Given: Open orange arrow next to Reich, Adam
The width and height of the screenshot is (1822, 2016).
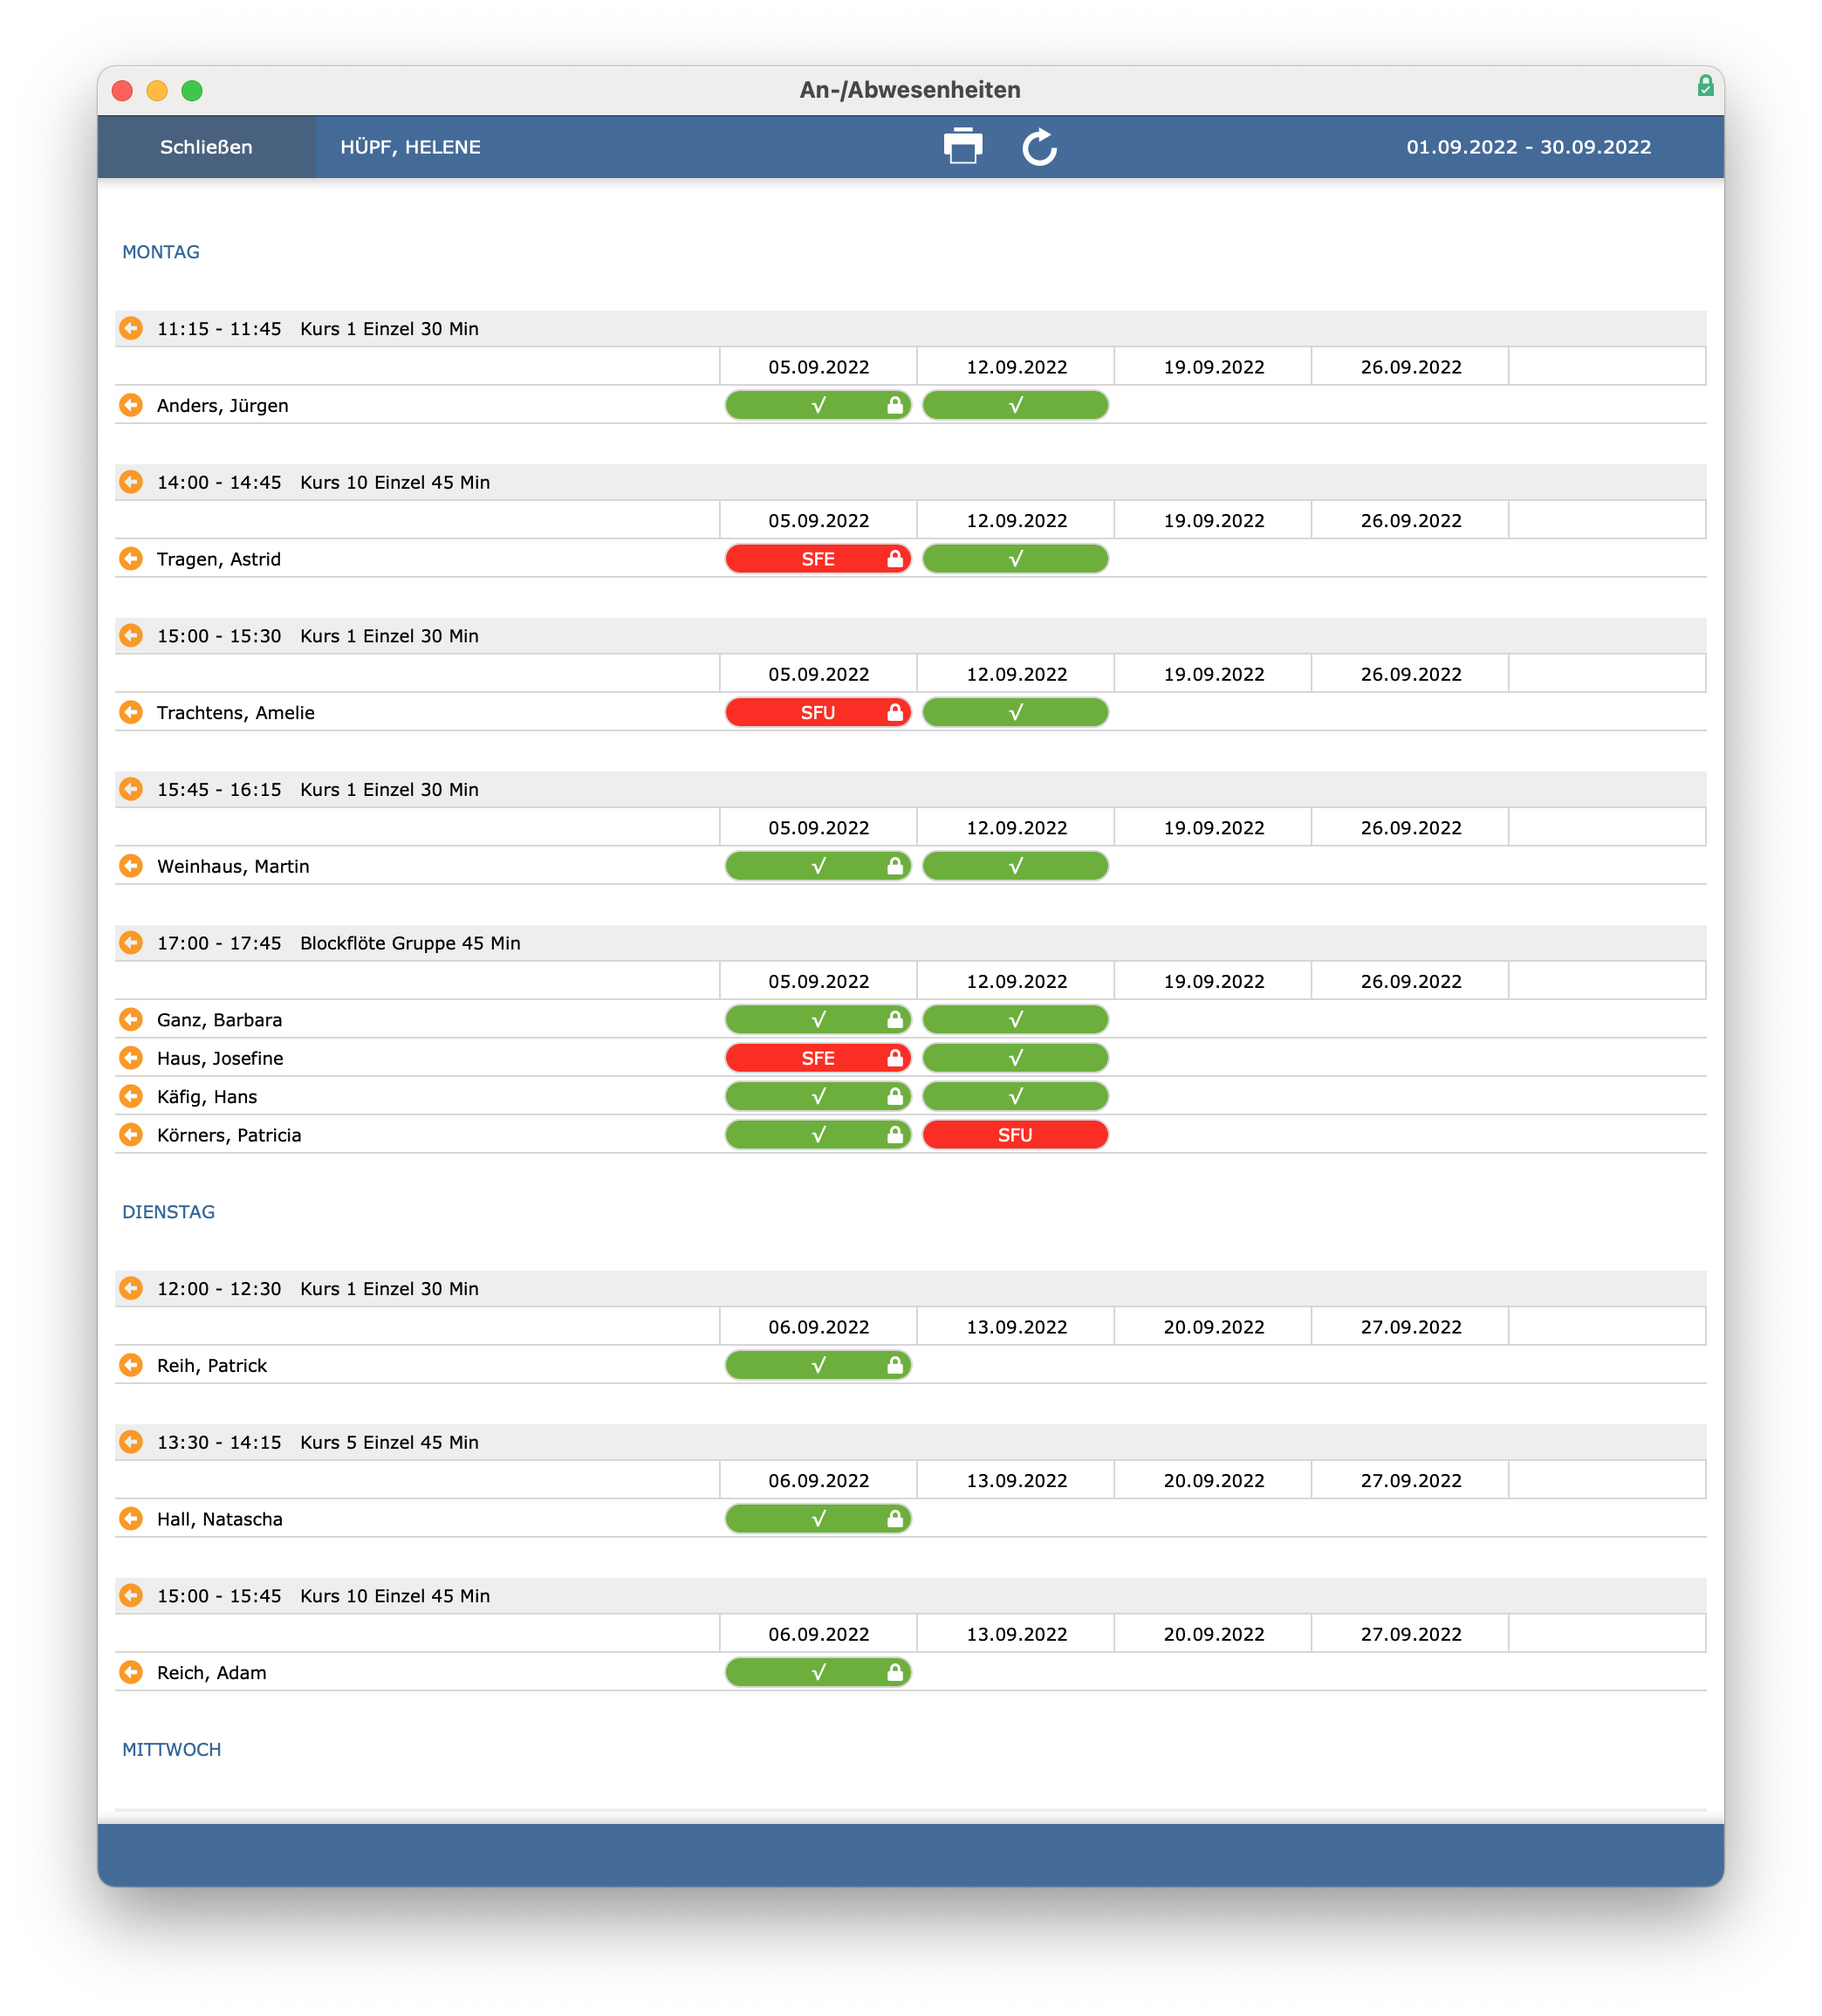Looking at the screenshot, I should click(131, 1672).
